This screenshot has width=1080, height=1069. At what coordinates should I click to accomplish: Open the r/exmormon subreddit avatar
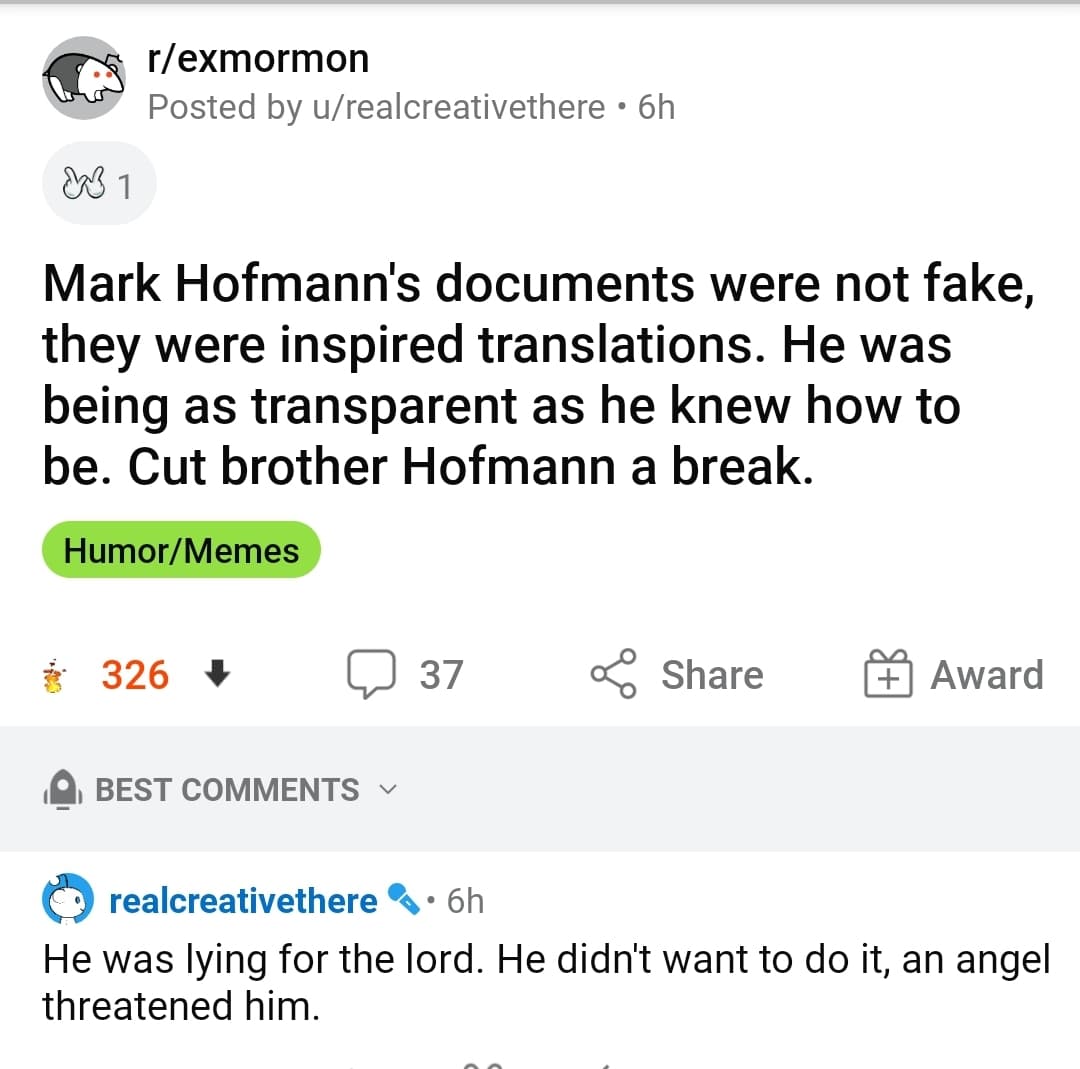coord(82,79)
